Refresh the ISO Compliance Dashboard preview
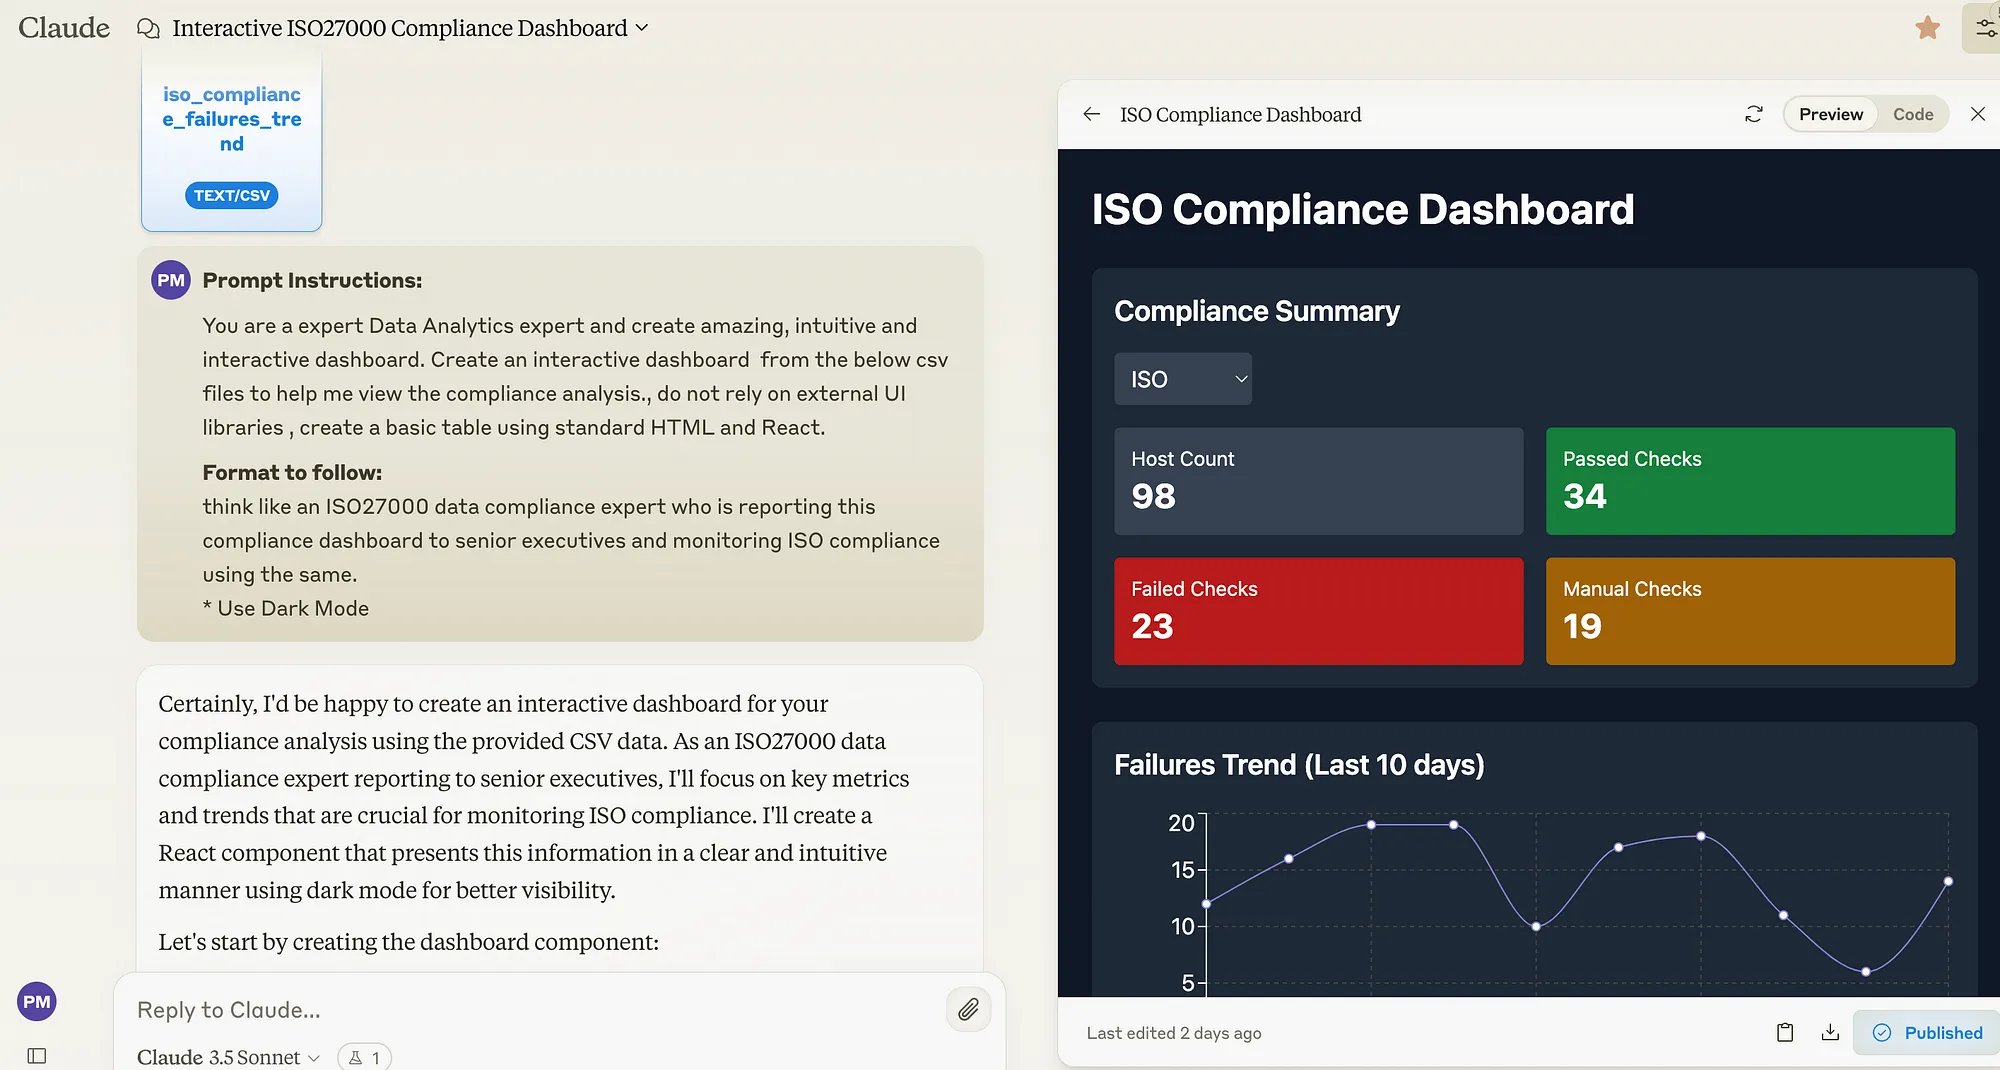Viewport: 2000px width, 1070px height. coord(1753,114)
